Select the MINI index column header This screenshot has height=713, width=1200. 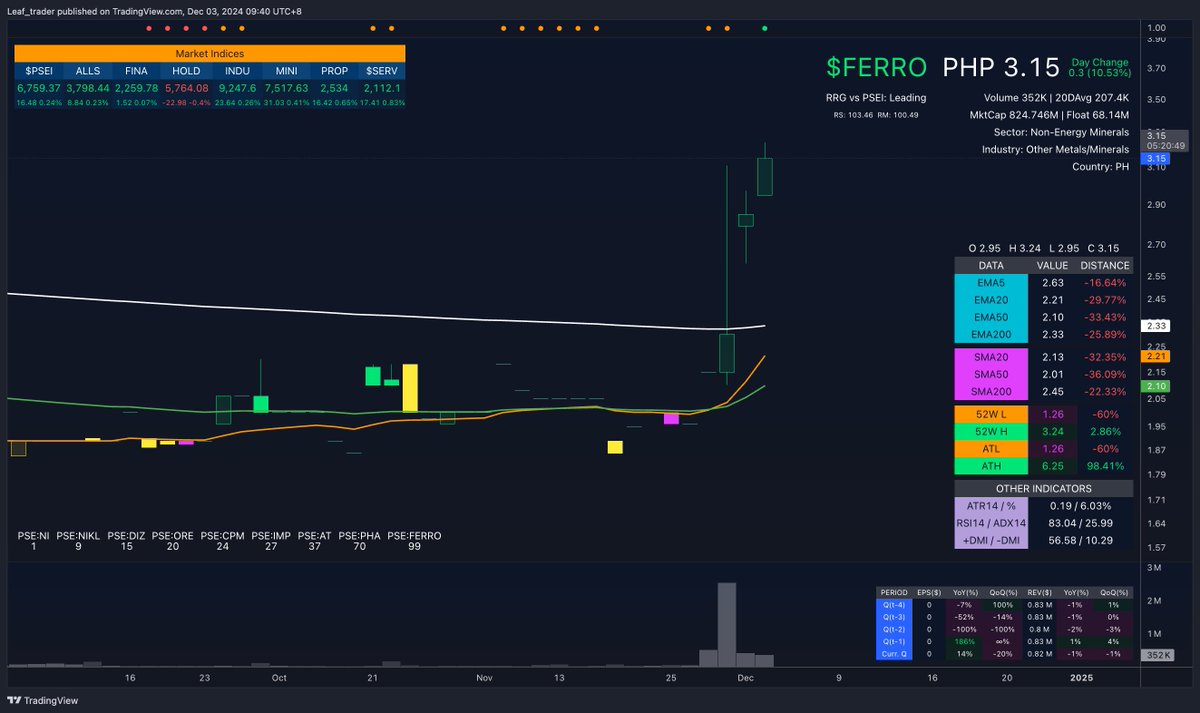pyautogui.click(x=286, y=71)
